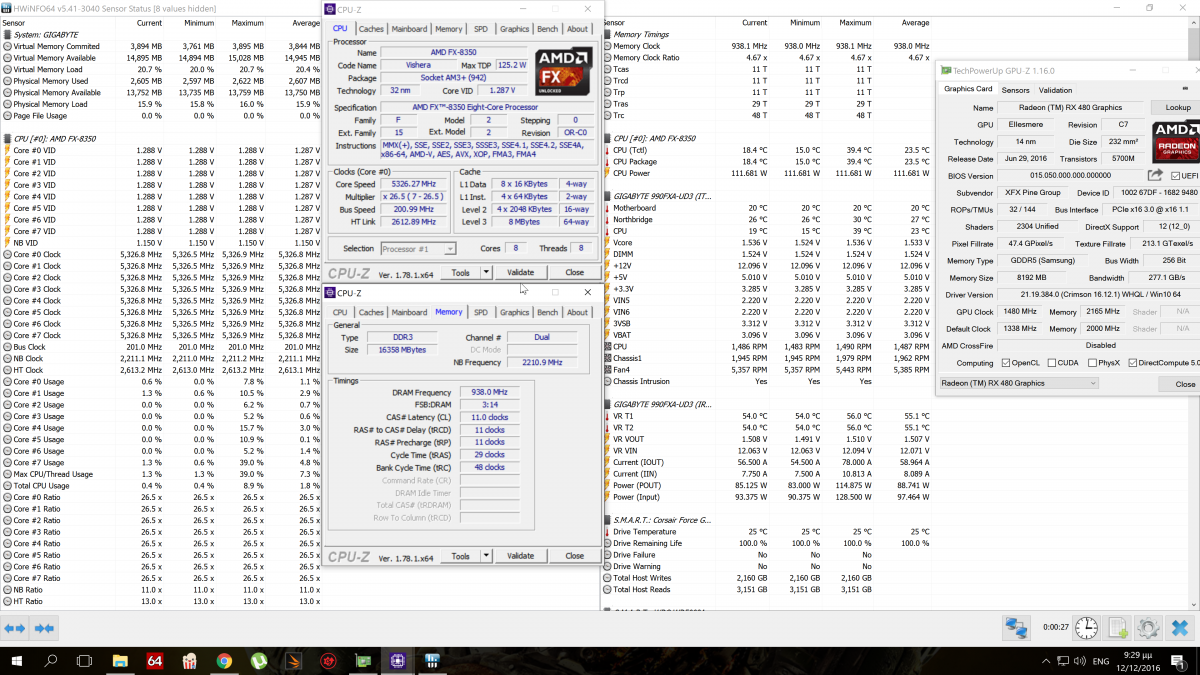Click CPU-Z Core Speed value field

pyautogui.click(x=415, y=184)
